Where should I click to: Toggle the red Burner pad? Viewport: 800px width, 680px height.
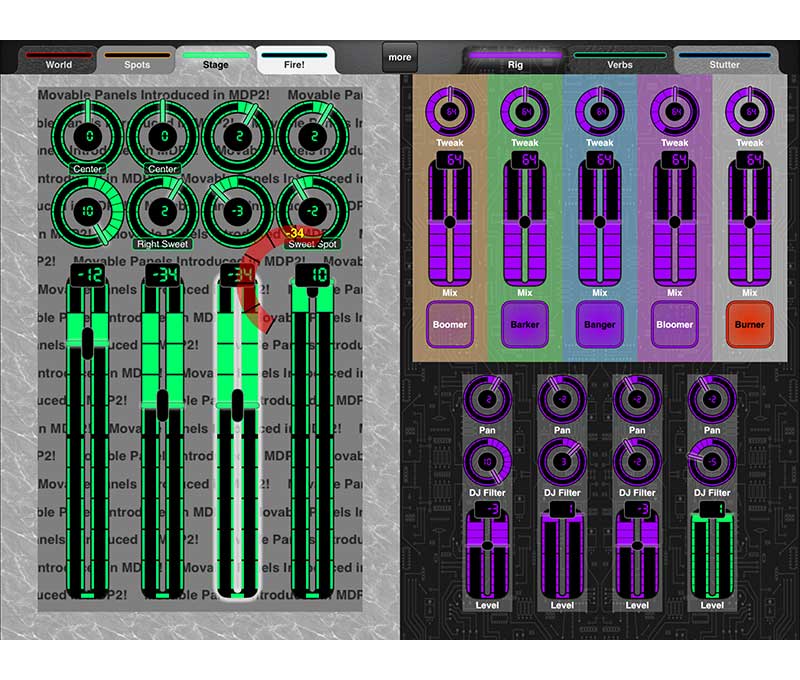[x=749, y=324]
